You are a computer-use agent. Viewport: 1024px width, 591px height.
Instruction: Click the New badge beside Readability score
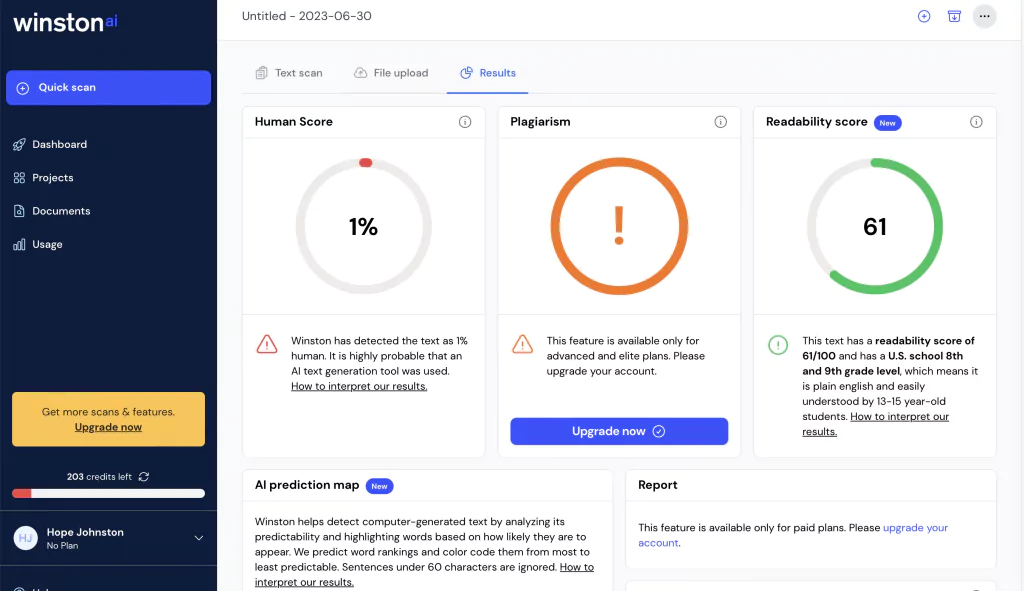click(x=888, y=123)
